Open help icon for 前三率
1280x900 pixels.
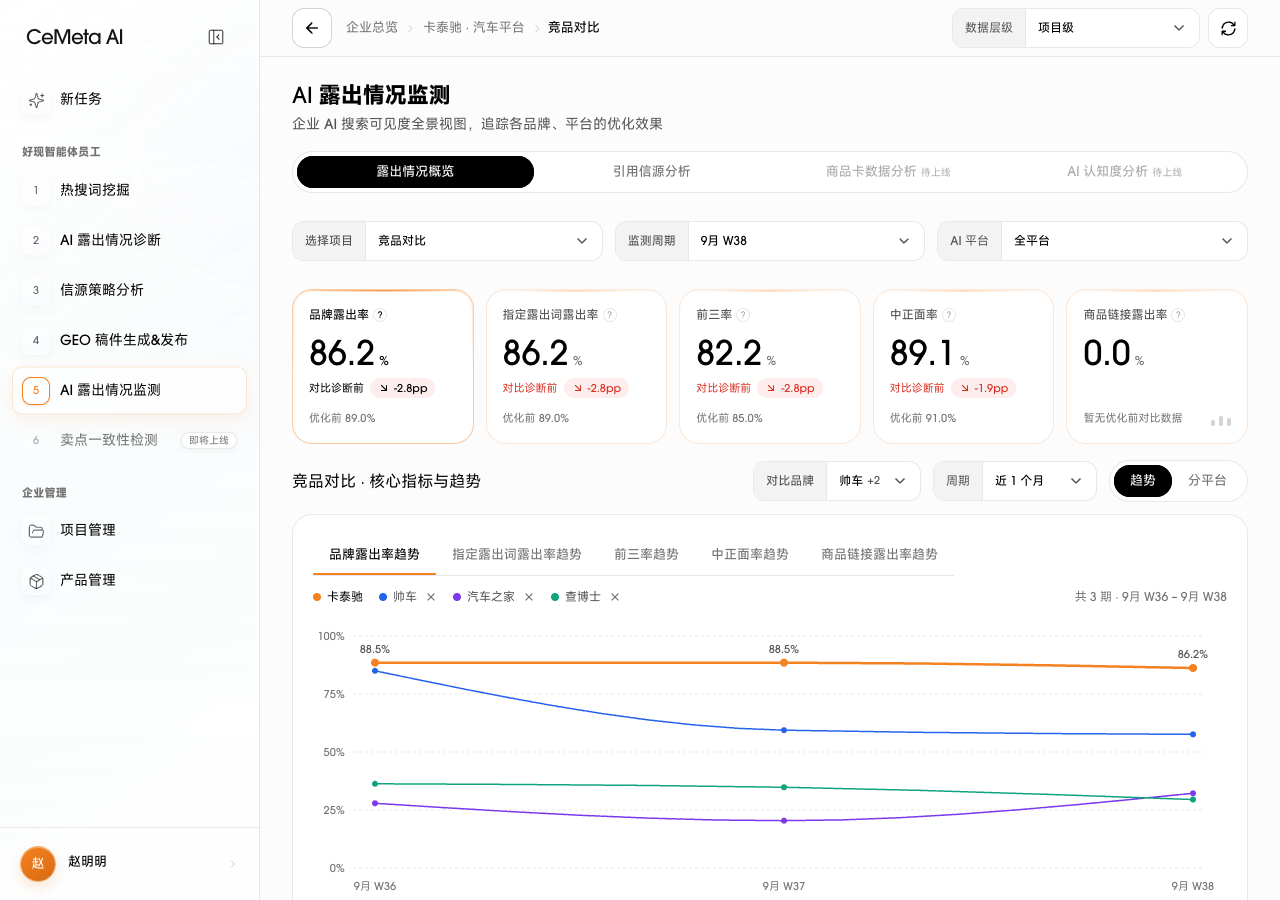pos(742,314)
